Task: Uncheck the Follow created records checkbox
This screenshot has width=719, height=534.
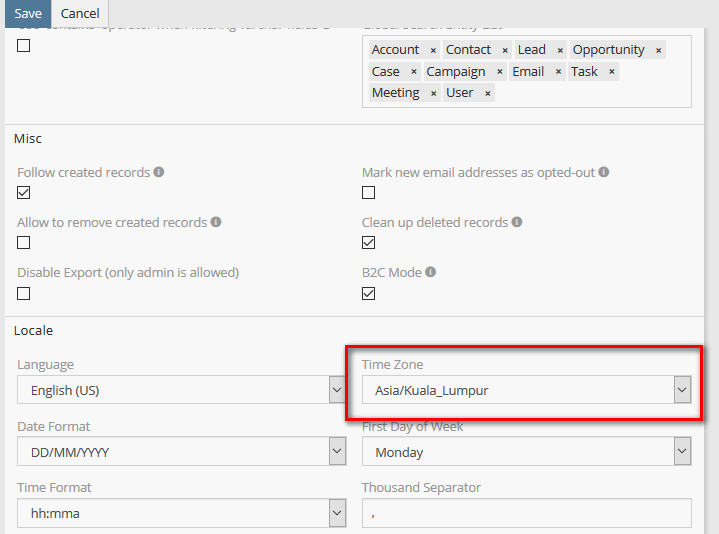Action: [24, 193]
